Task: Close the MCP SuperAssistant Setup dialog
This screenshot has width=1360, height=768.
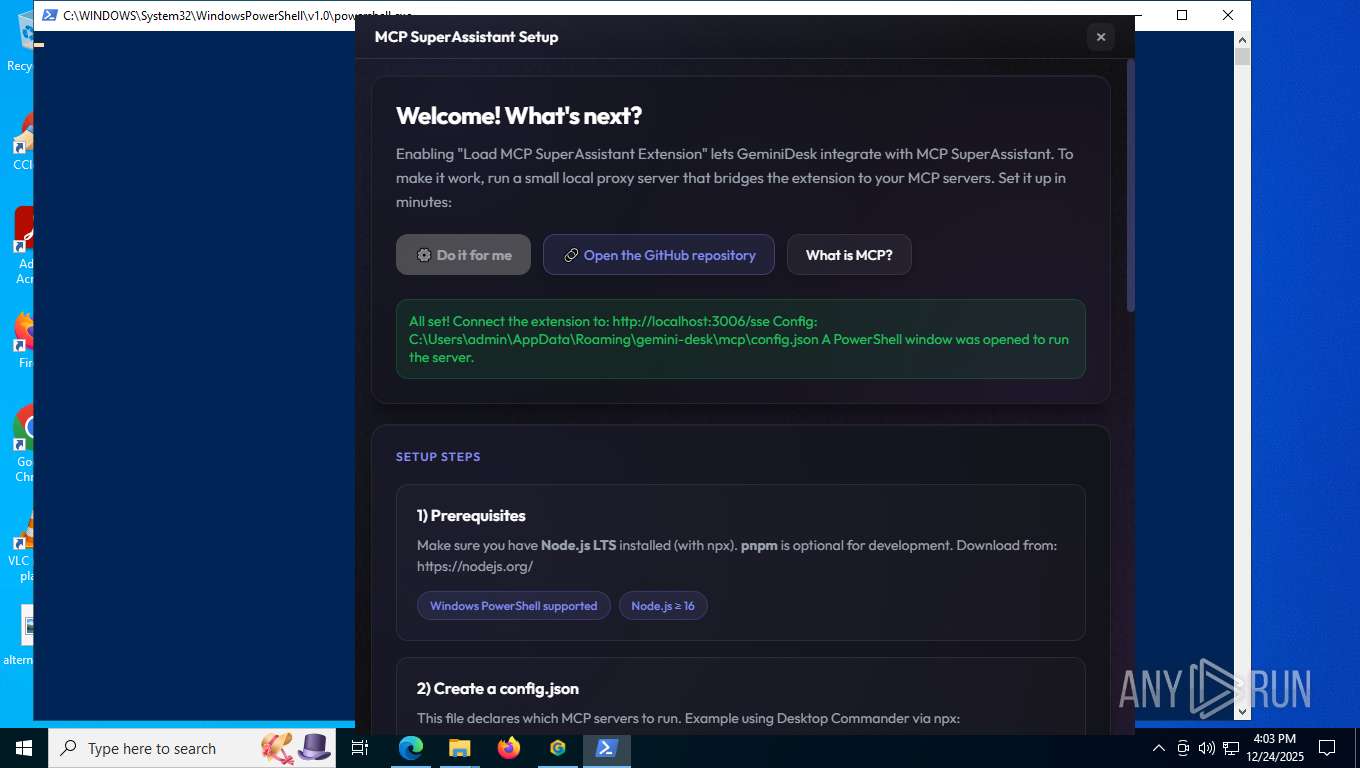Action: [1100, 37]
